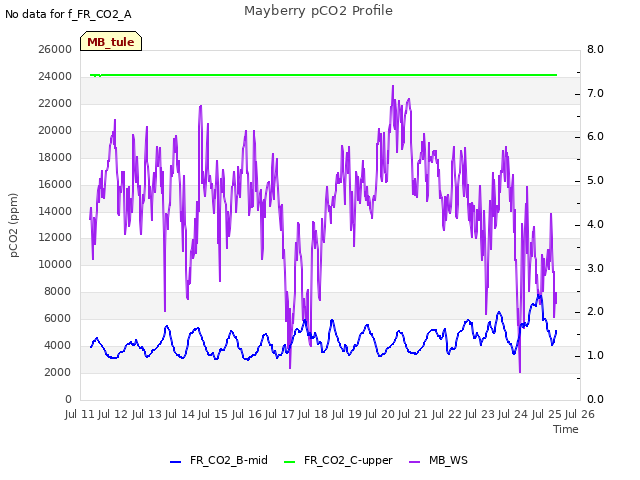Click the blue FR_CO2_B-mid legend swatch
This screenshot has width=640, height=480.
[176, 462]
